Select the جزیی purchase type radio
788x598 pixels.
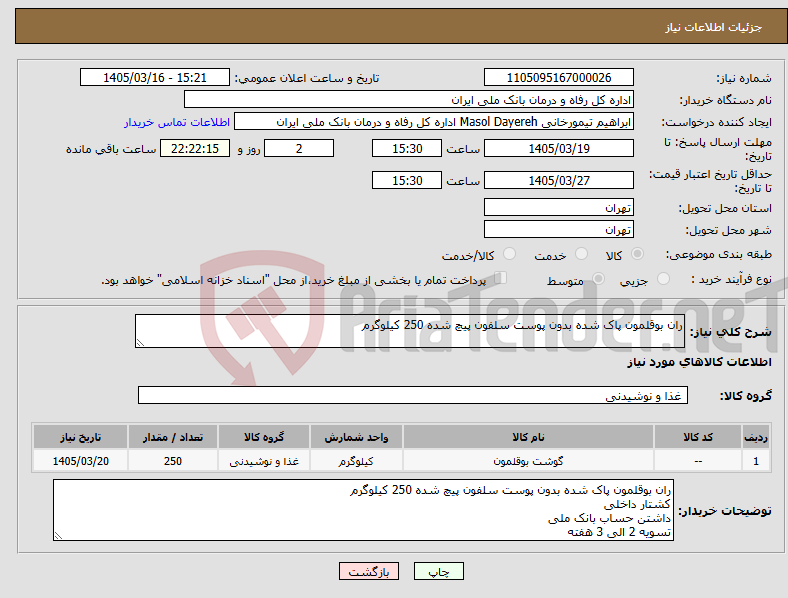tap(663, 278)
